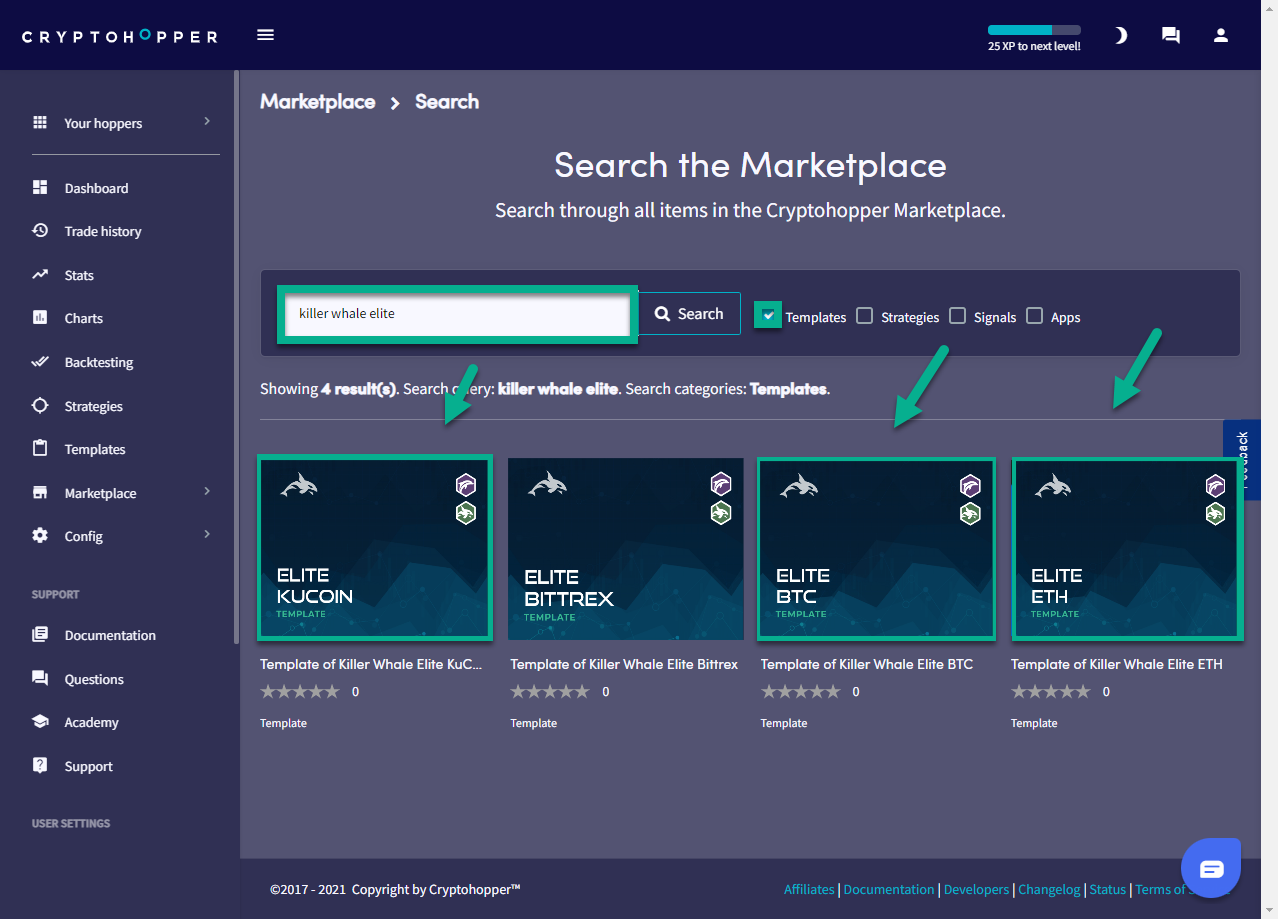Open Stats from the sidebar
This screenshot has width=1278, height=919.
[79, 275]
